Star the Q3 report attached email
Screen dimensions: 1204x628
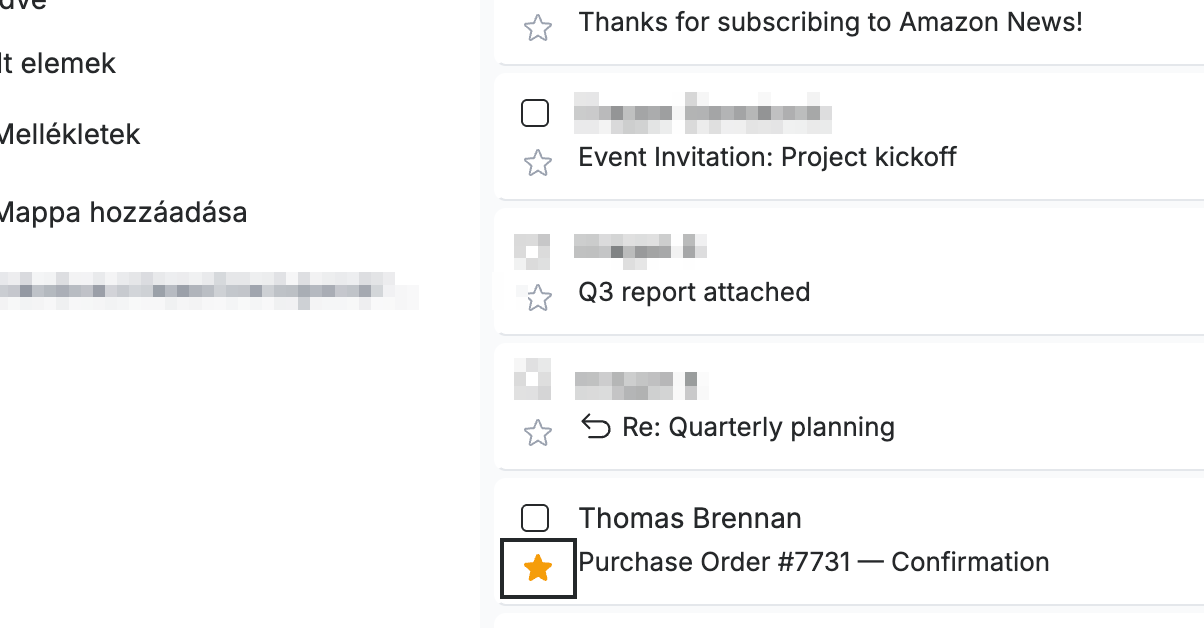point(538,297)
